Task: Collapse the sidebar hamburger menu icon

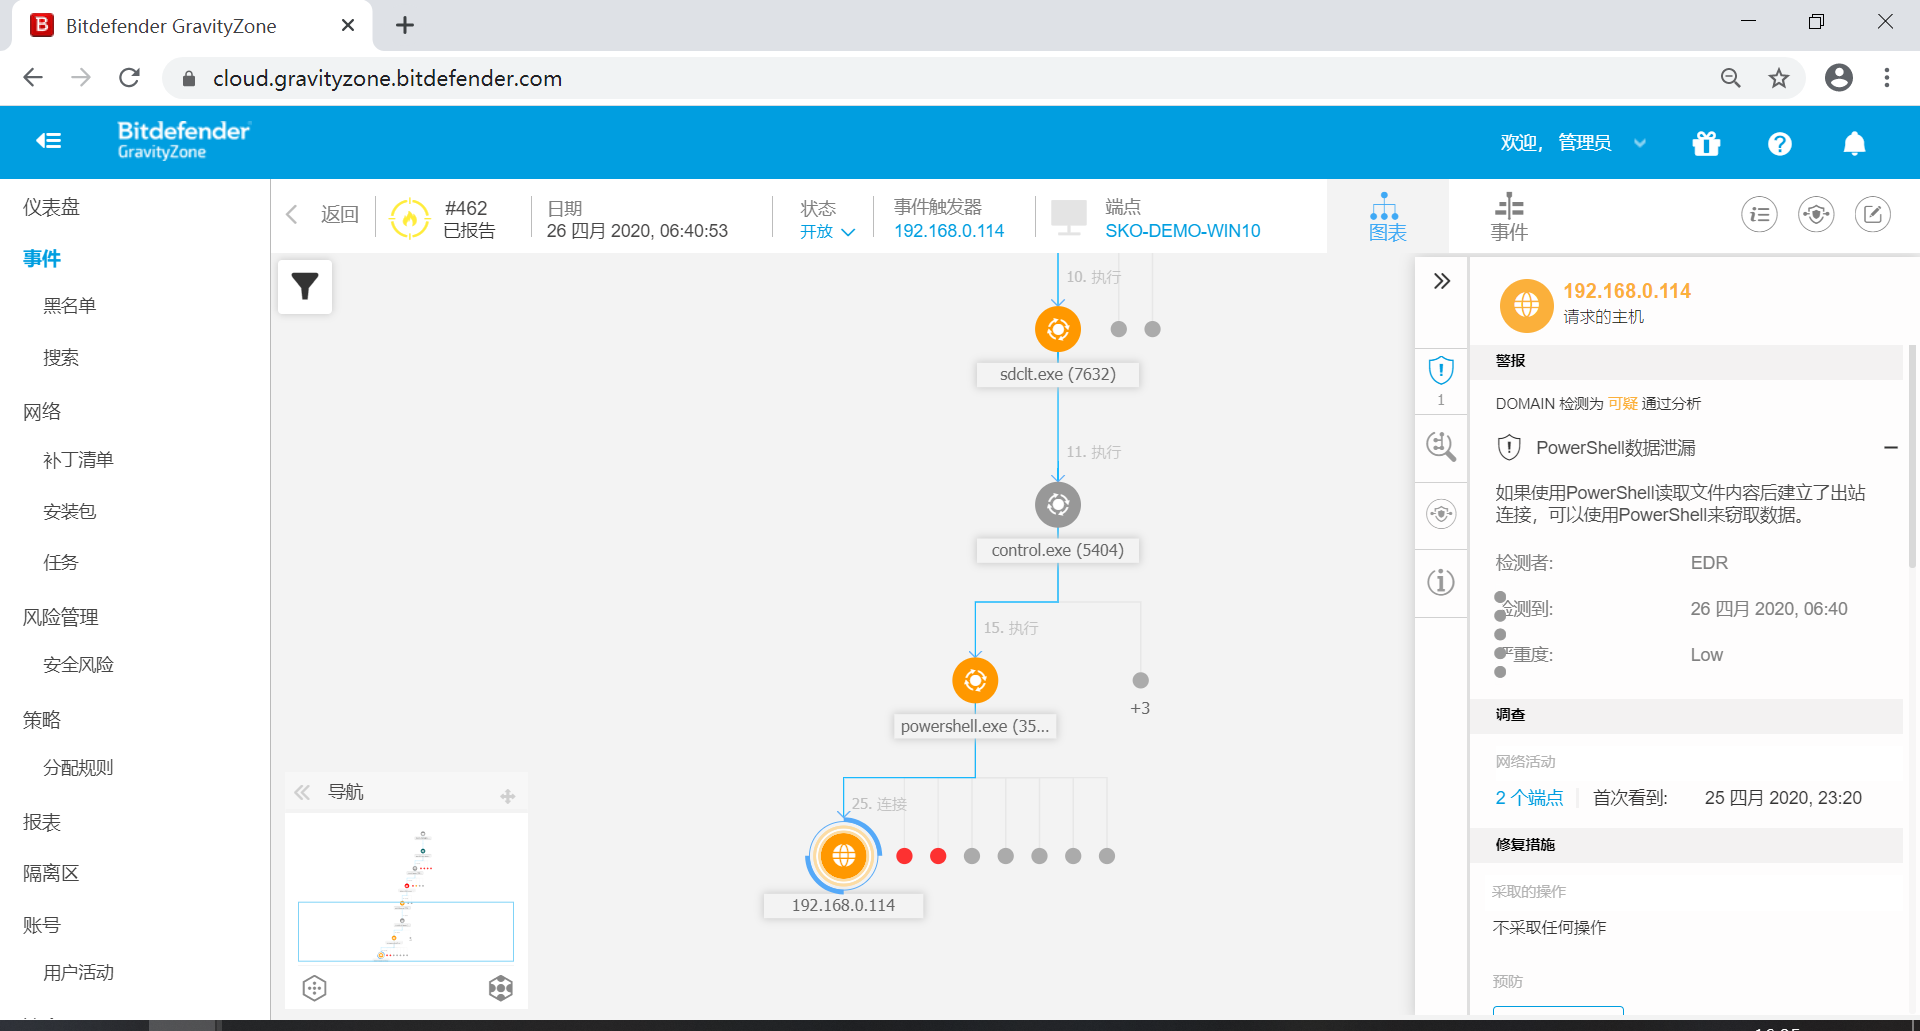Action: point(49,141)
